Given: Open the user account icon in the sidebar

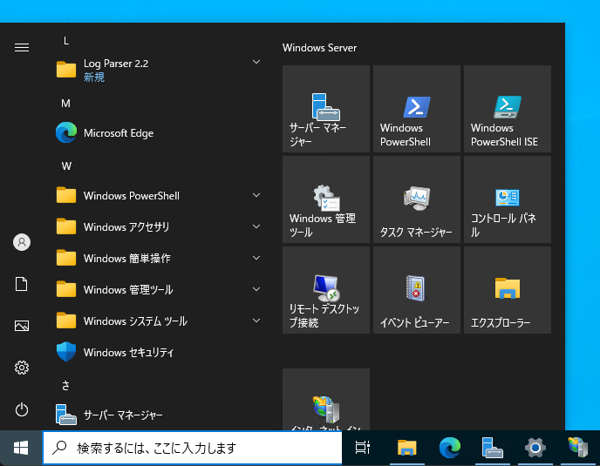Looking at the screenshot, I should [x=22, y=242].
